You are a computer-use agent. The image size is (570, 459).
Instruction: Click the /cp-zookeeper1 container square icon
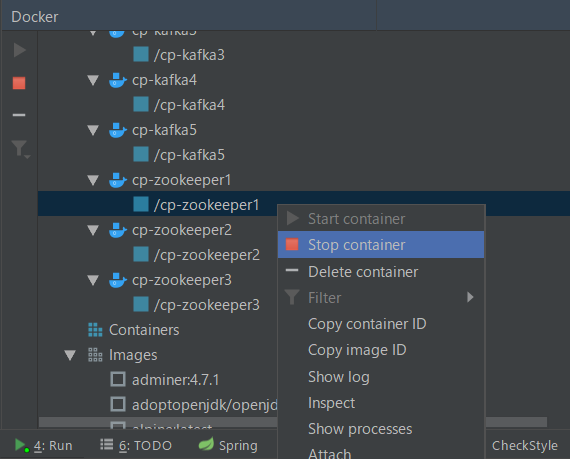point(141,204)
